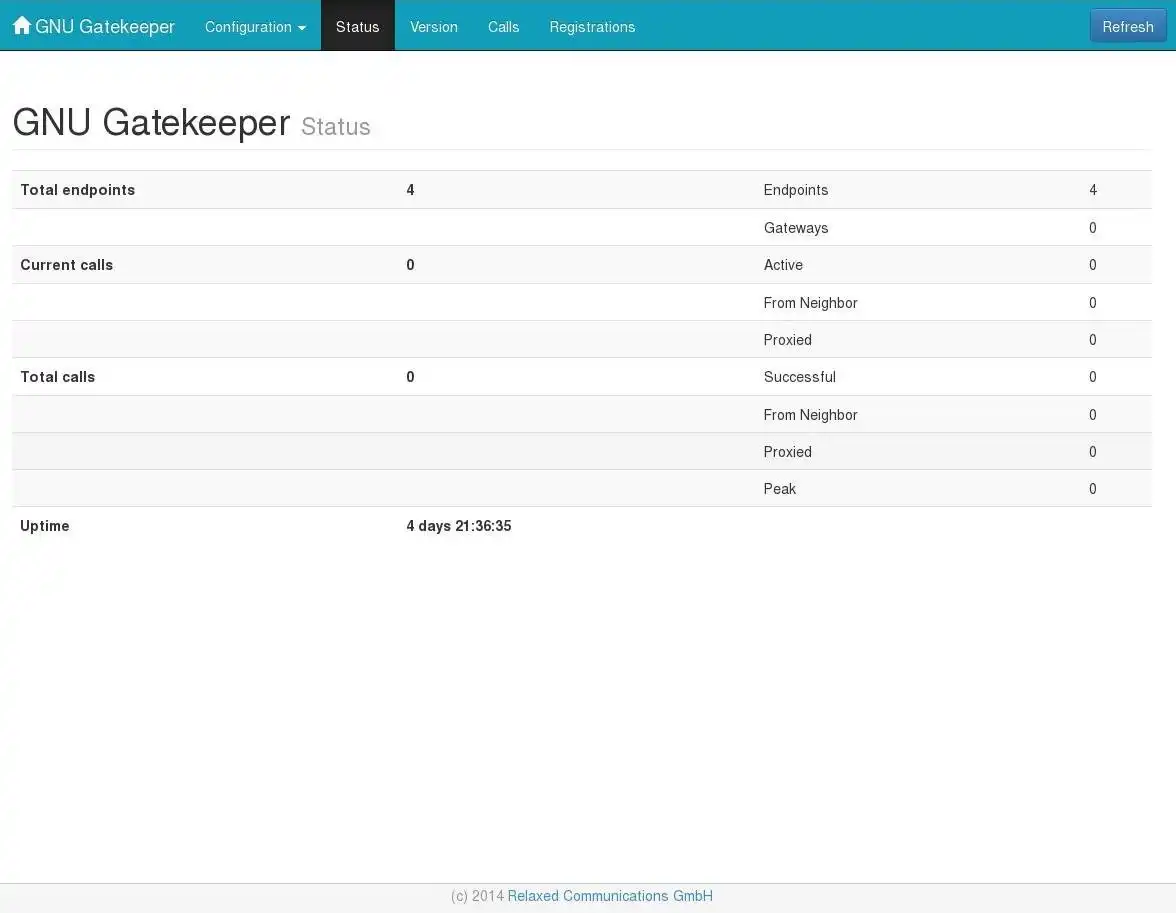Click the Peak row label
This screenshot has height=913, width=1176.
tap(779, 489)
